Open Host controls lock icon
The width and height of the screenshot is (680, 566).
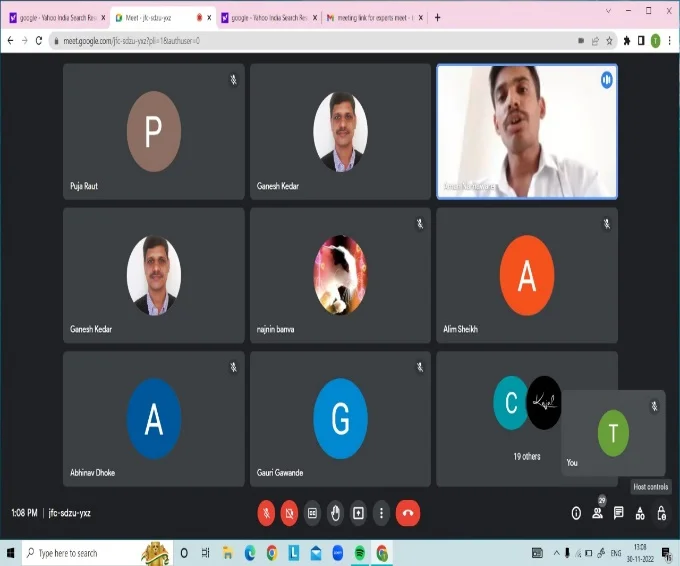click(661, 514)
